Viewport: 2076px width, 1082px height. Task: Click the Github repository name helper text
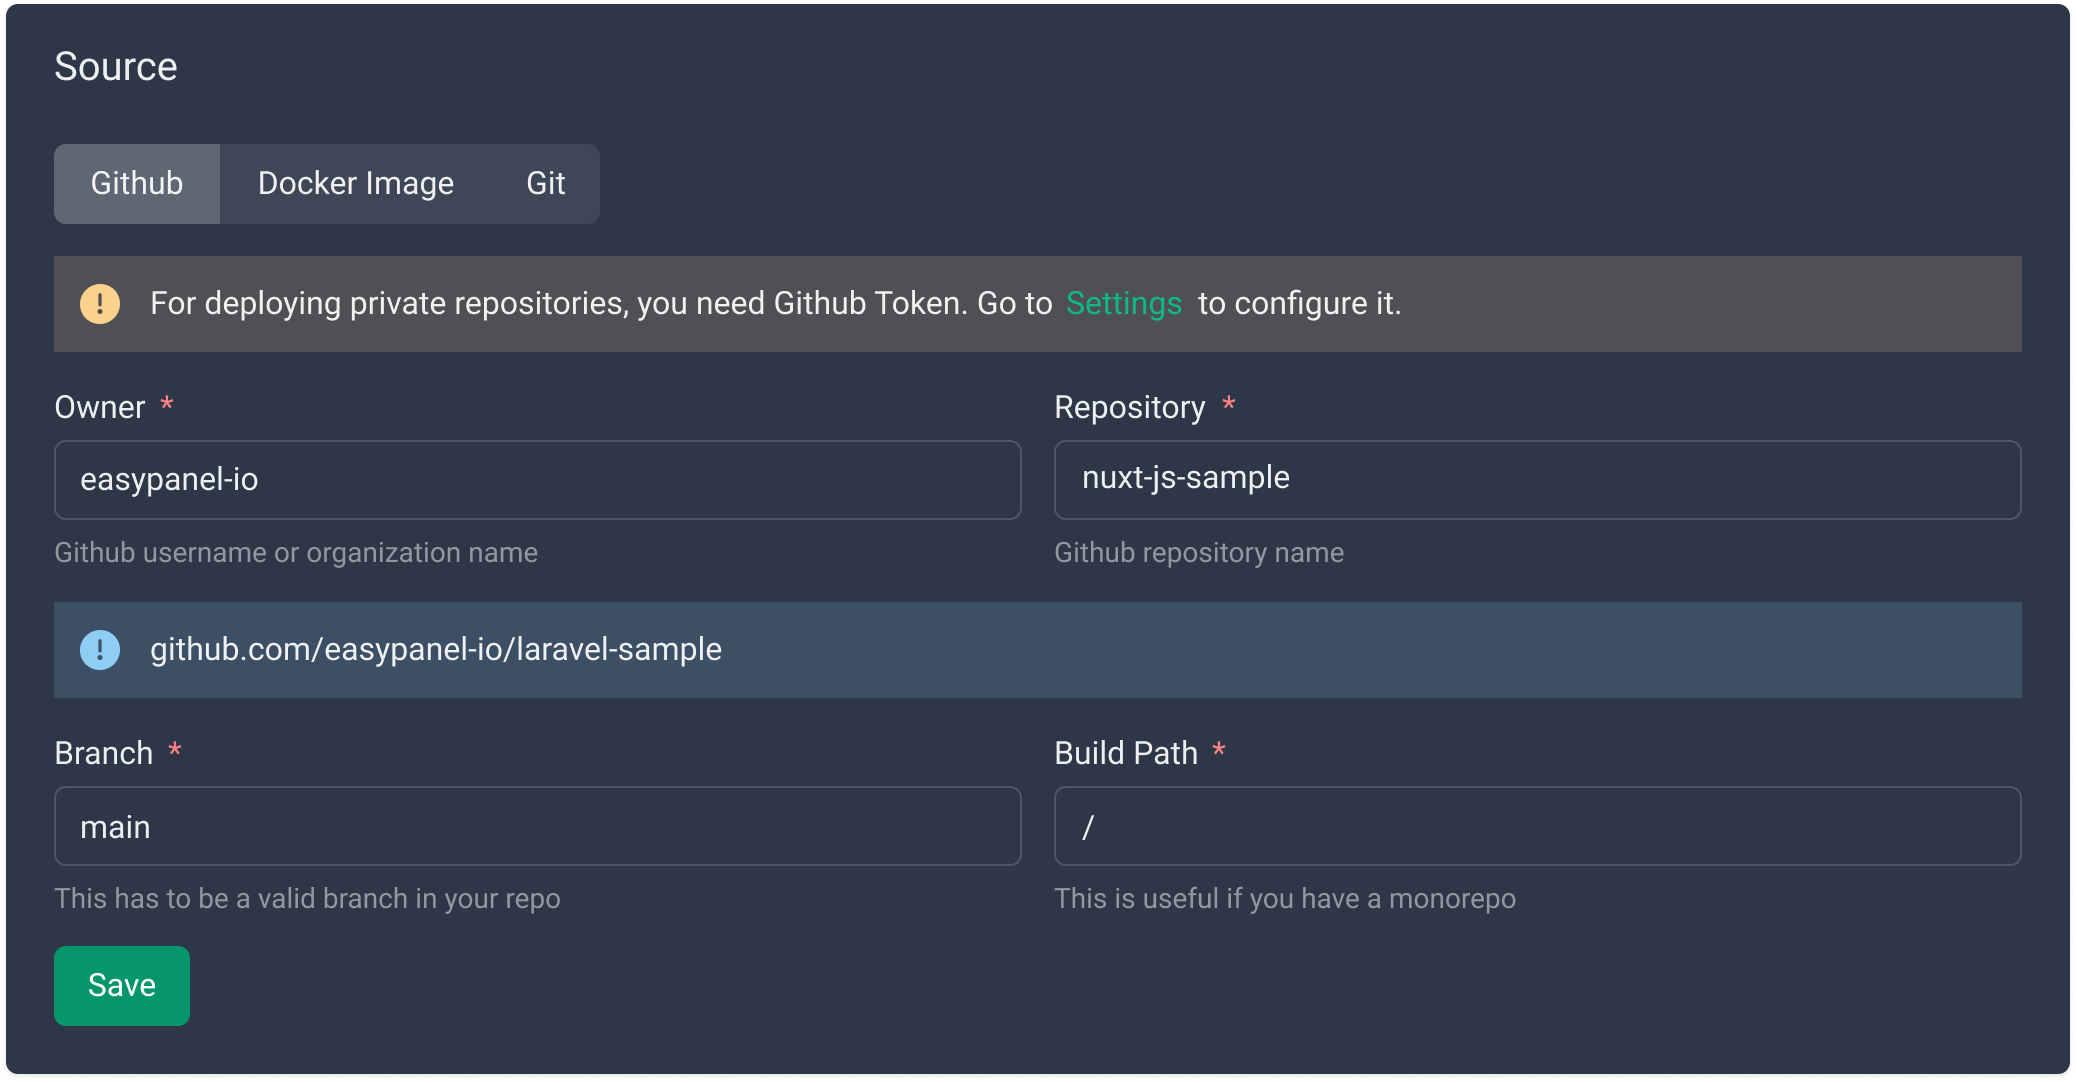[1199, 552]
